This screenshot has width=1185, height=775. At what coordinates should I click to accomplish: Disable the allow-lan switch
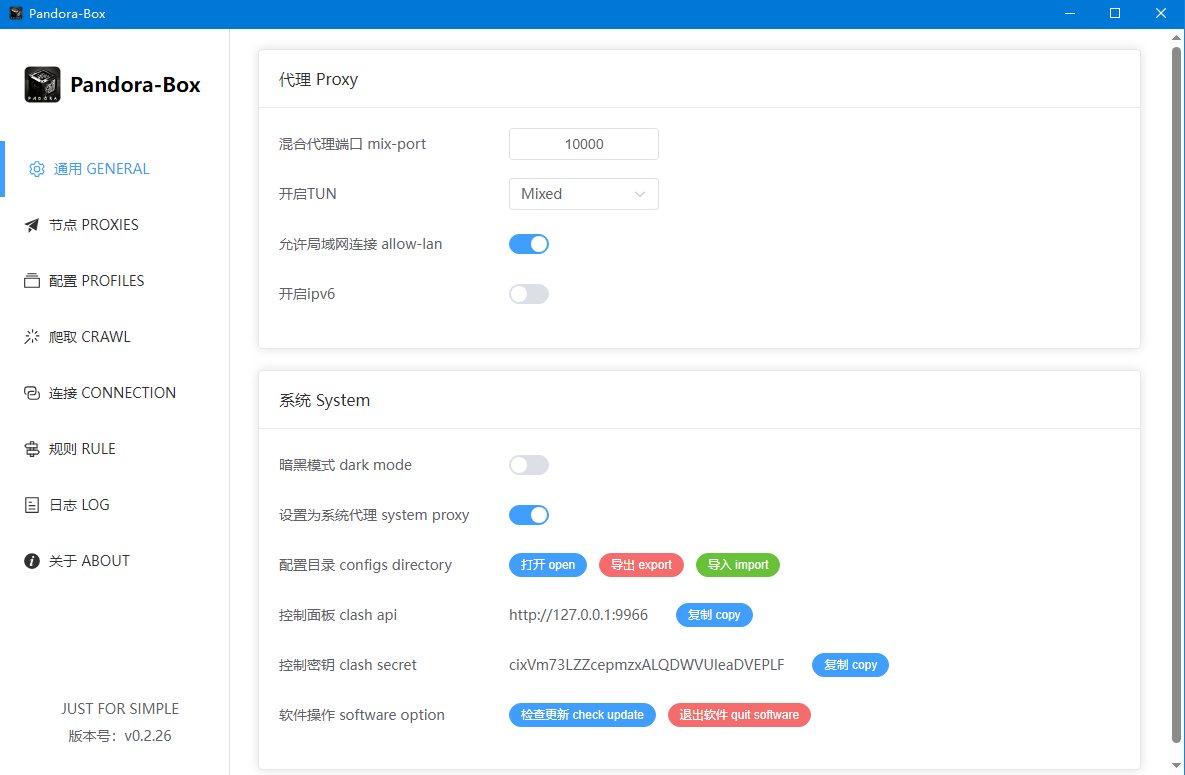pyautogui.click(x=529, y=244)
